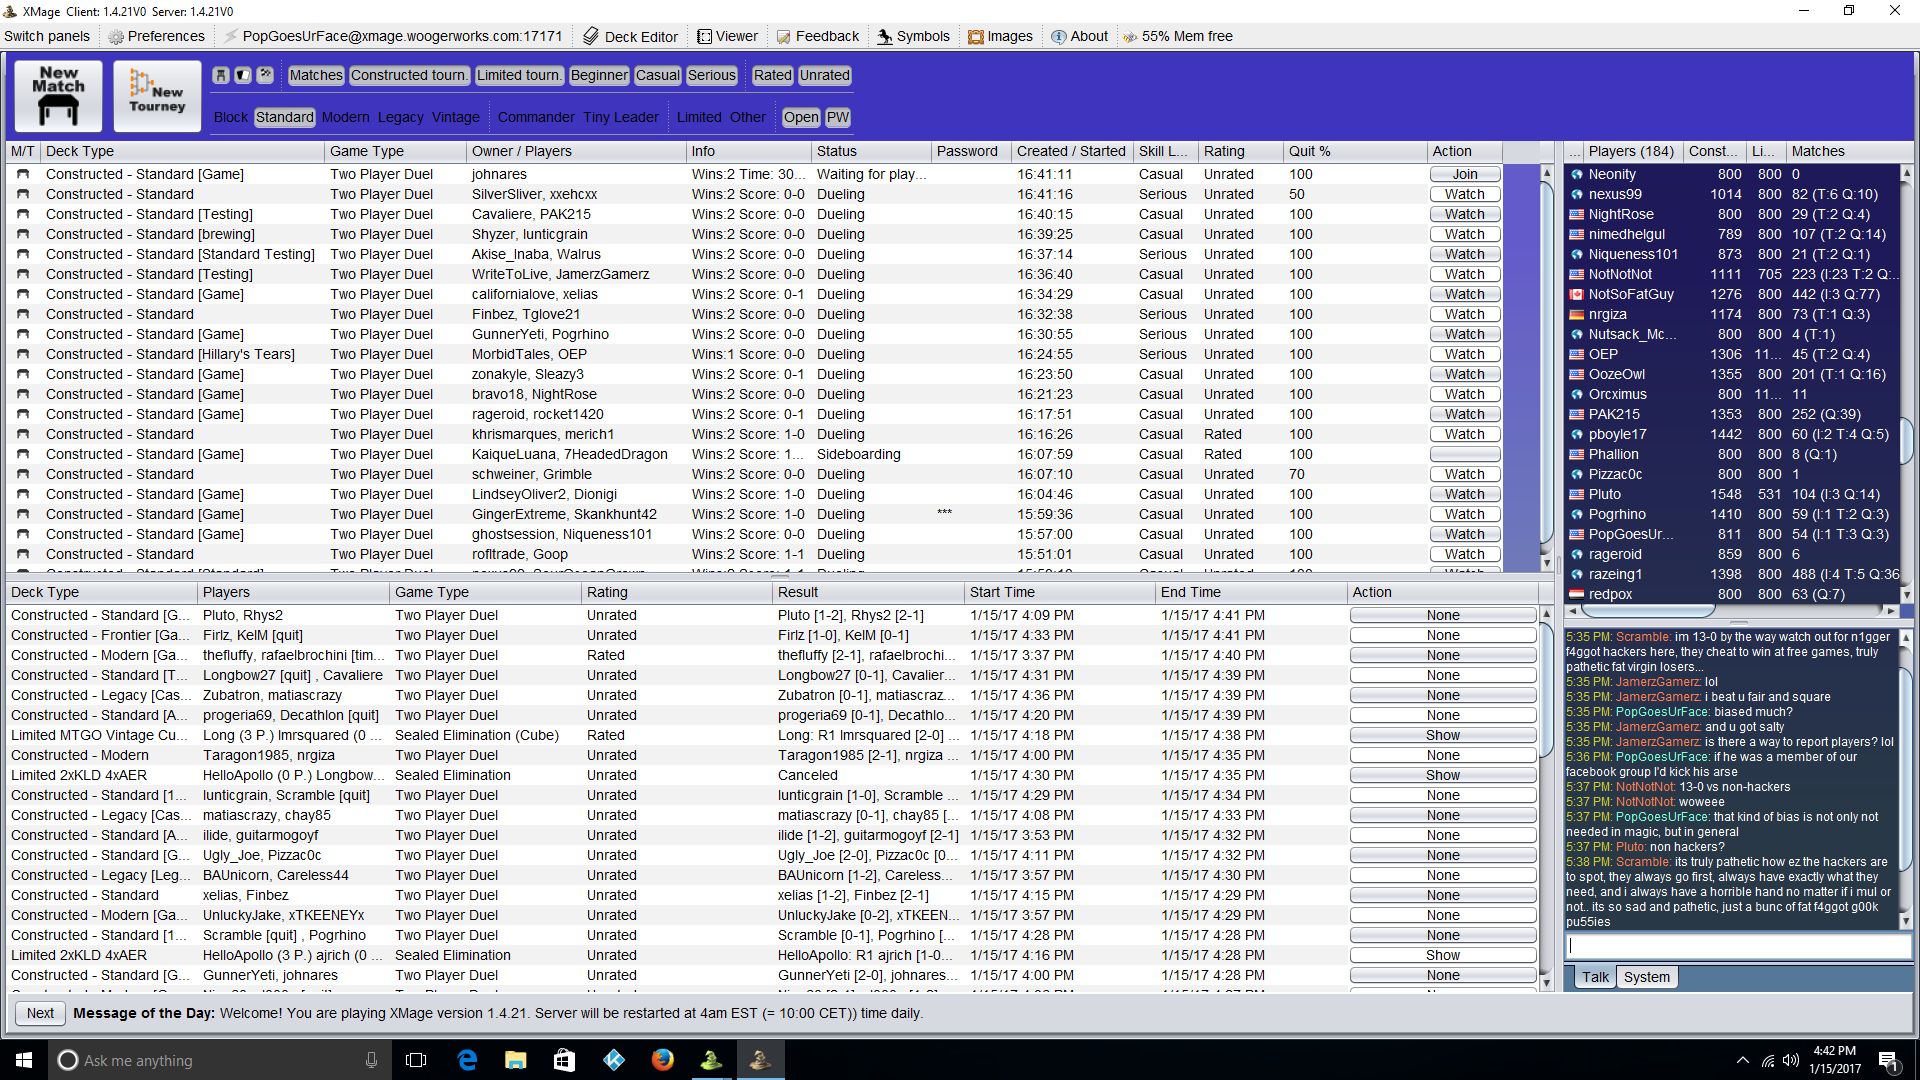Select player row PopGoesUr... in players list
Viewport: 1920px width, 1080px height.
1733,534
